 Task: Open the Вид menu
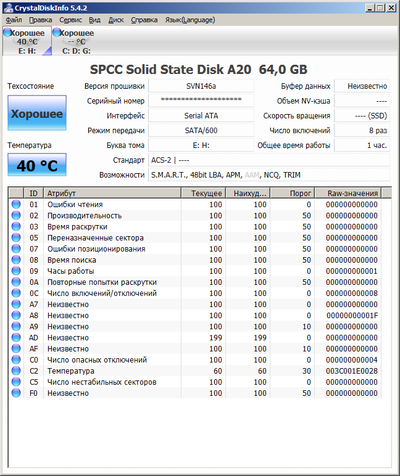coord(94,20)
